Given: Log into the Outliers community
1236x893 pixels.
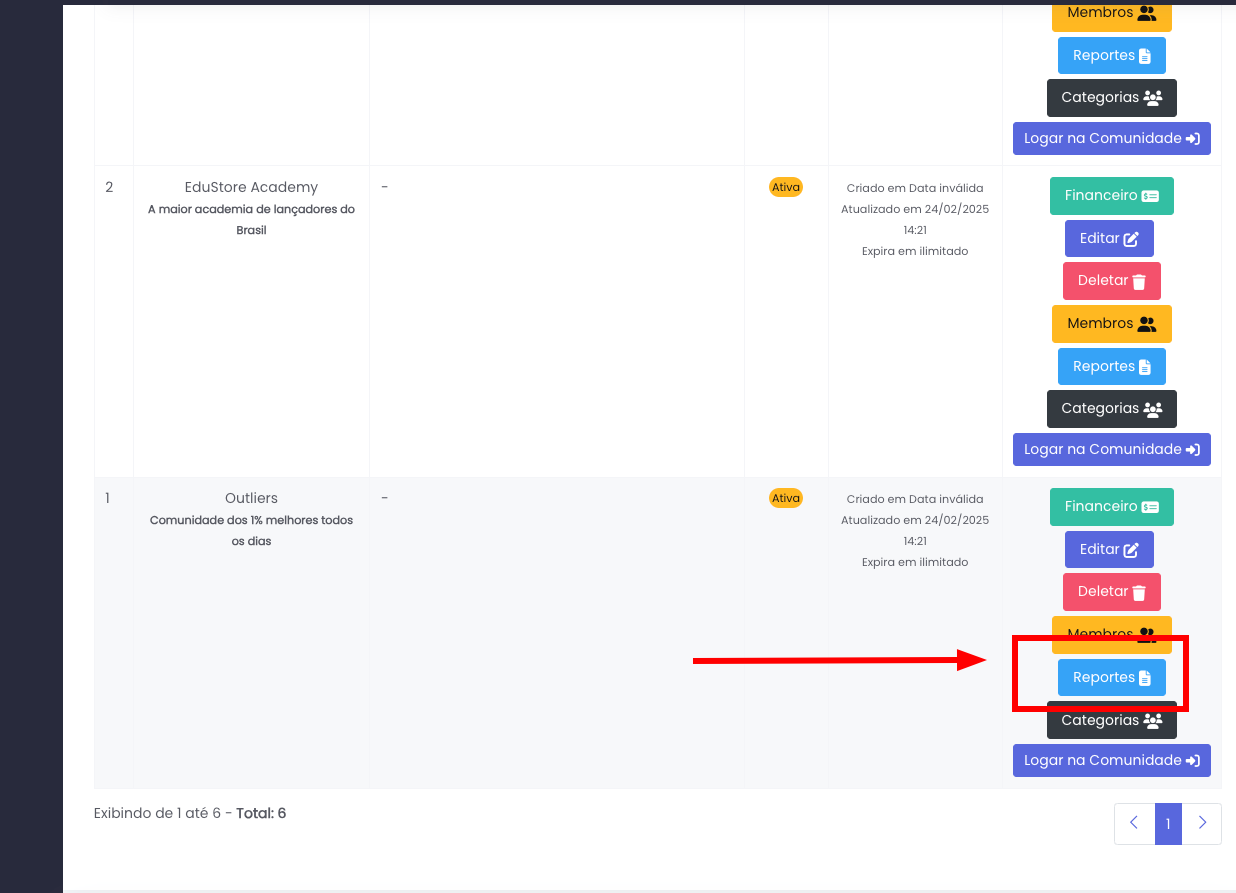Looking at the screenshot, I should pyautogui.click(x=1111, y=761).
